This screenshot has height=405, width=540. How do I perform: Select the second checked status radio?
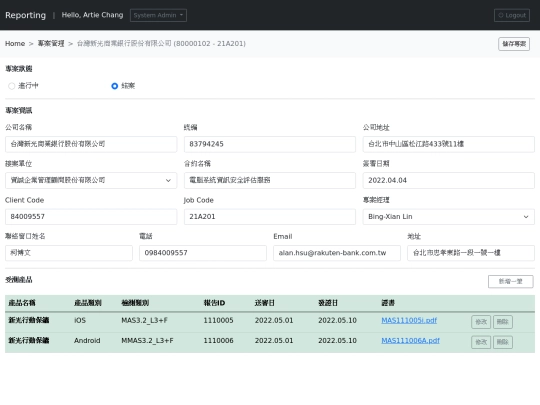click(x=115, y=86)
